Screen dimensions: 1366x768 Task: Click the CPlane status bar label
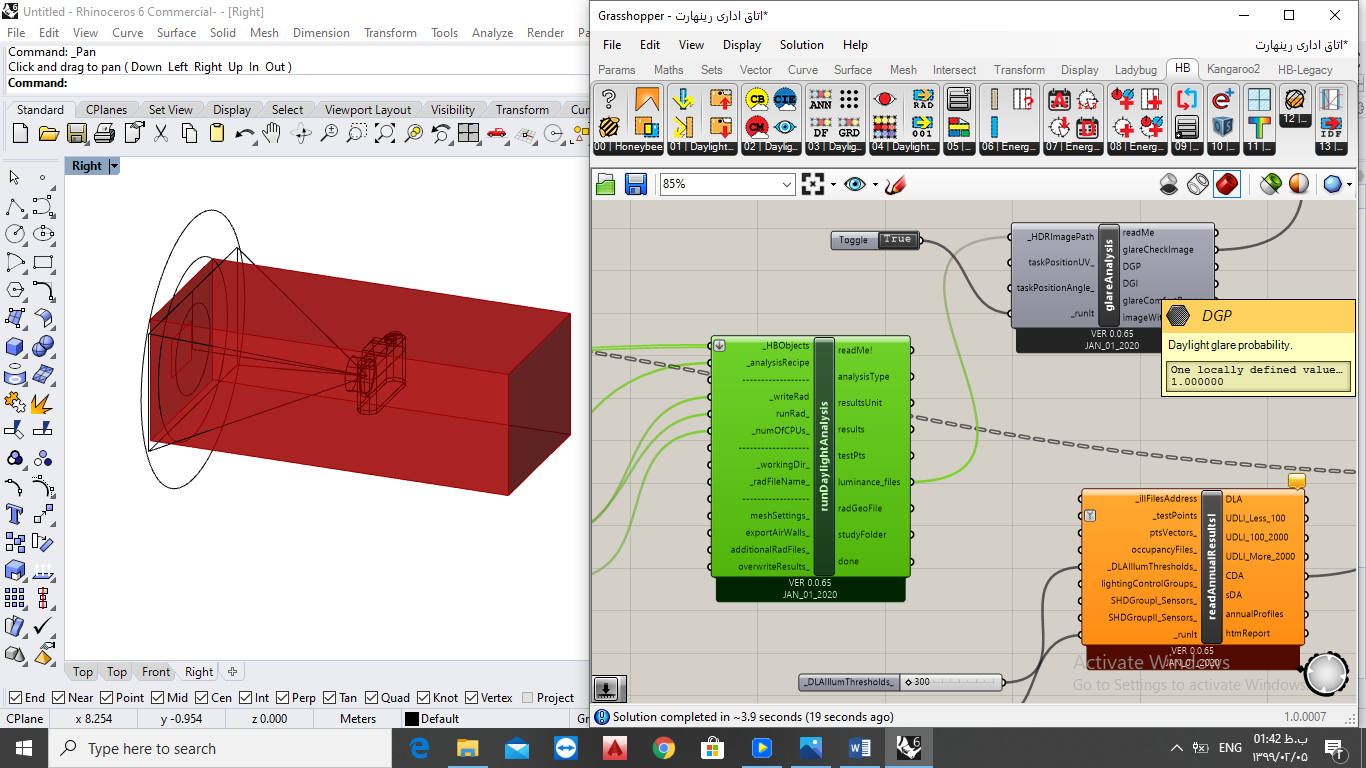pyautogui.click(x=25, y=718)
